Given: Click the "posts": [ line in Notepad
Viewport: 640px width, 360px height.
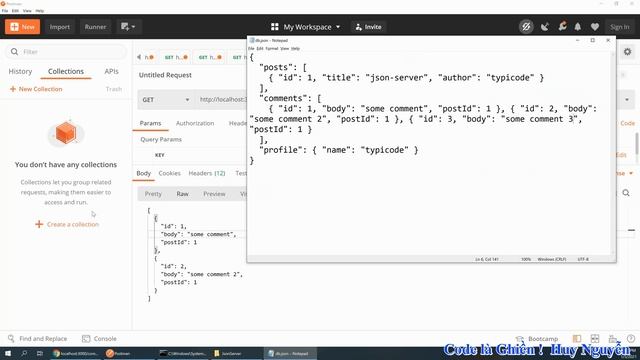Looking at the screenshot, I should click(x=283, y=68).
